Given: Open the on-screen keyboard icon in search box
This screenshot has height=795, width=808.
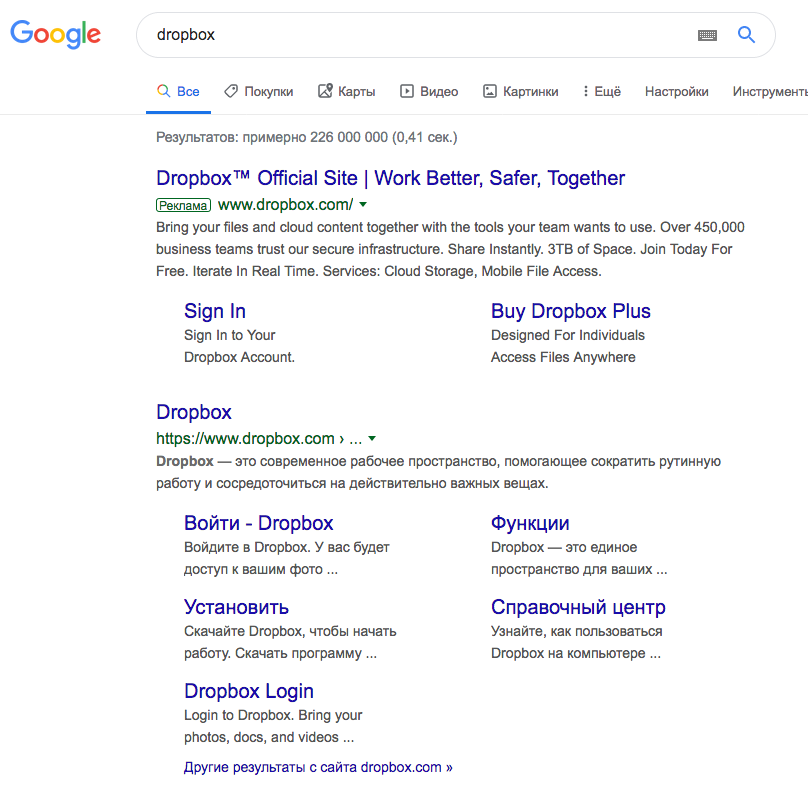Looking at the screenshot, I should pyautogui.click(x=707, y=35).
